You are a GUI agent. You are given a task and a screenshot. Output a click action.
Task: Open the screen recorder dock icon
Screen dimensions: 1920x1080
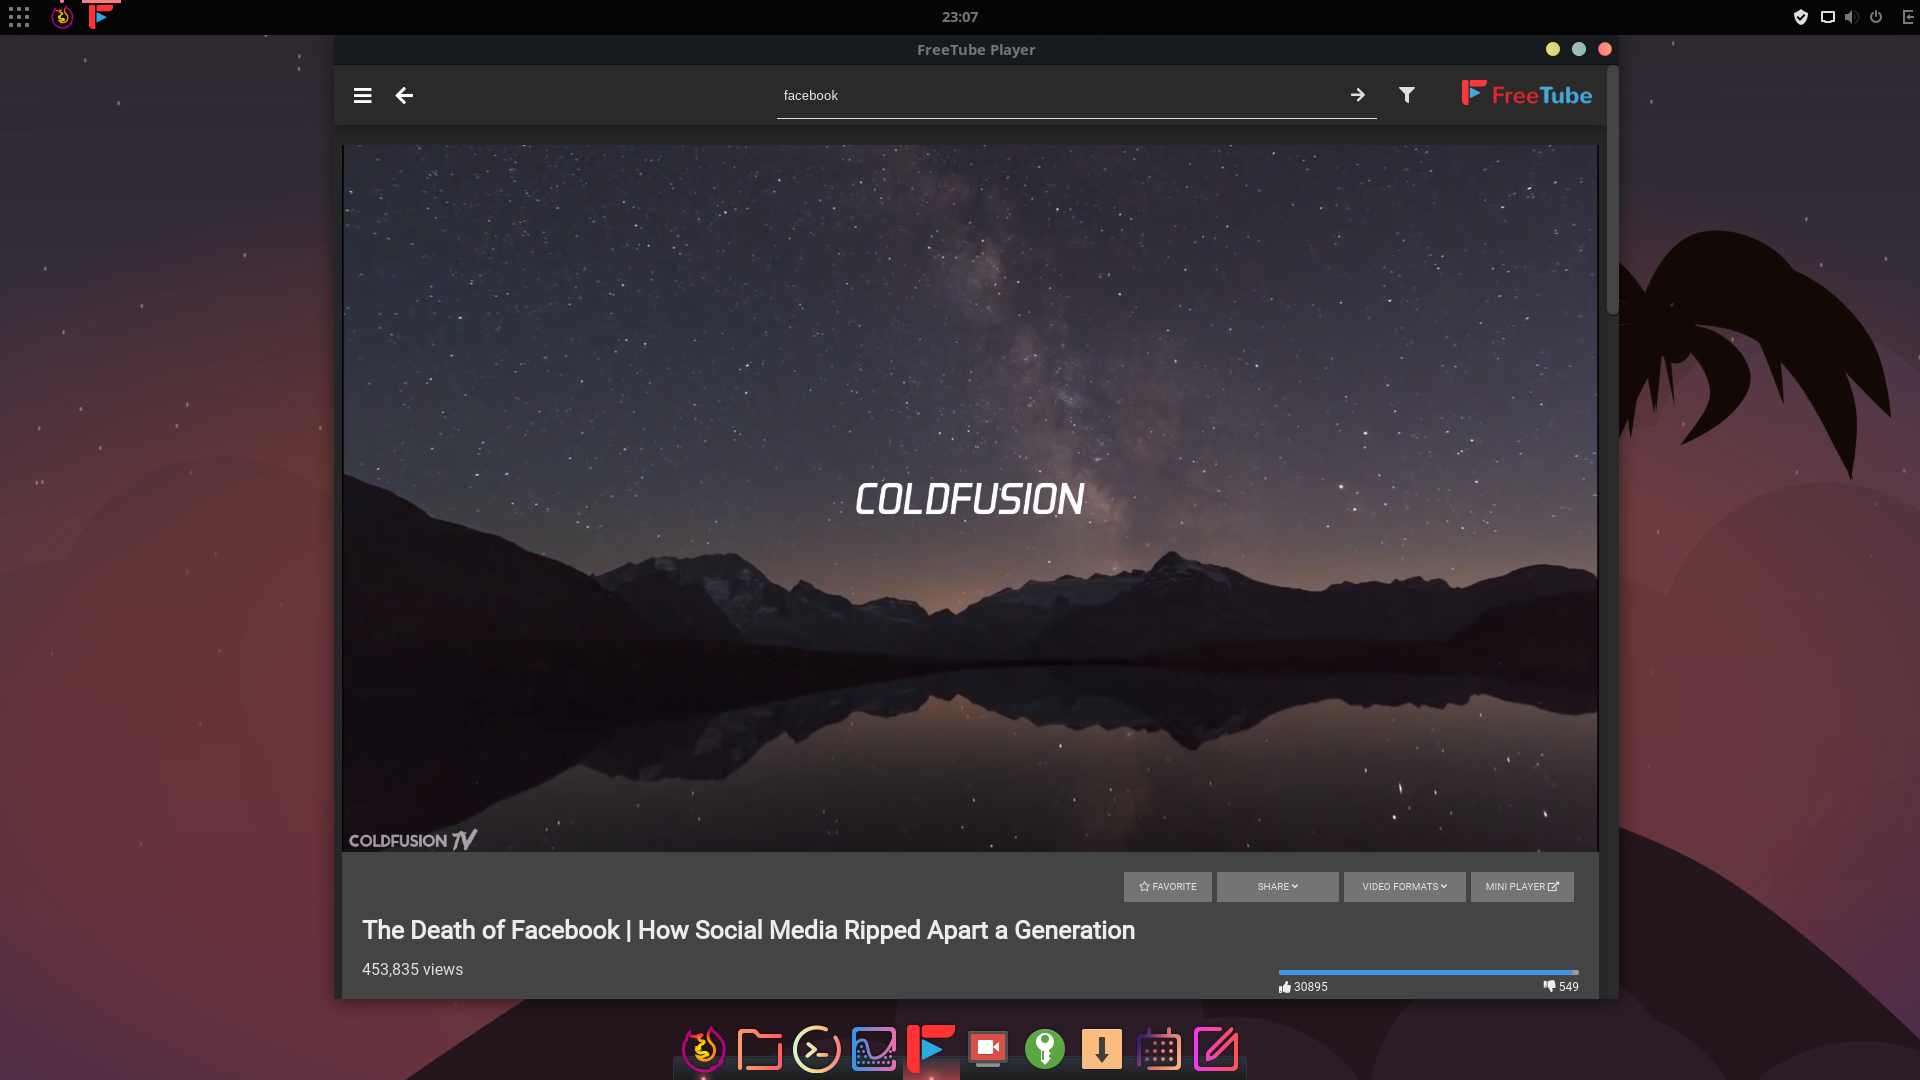(988, 1049)
